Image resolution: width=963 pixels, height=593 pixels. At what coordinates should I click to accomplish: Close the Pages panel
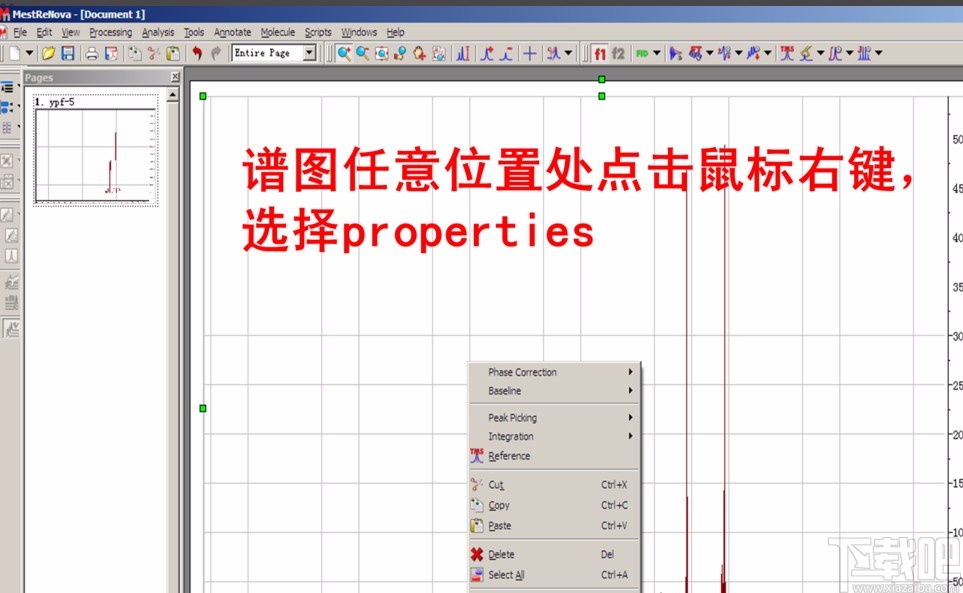(175, 77)
